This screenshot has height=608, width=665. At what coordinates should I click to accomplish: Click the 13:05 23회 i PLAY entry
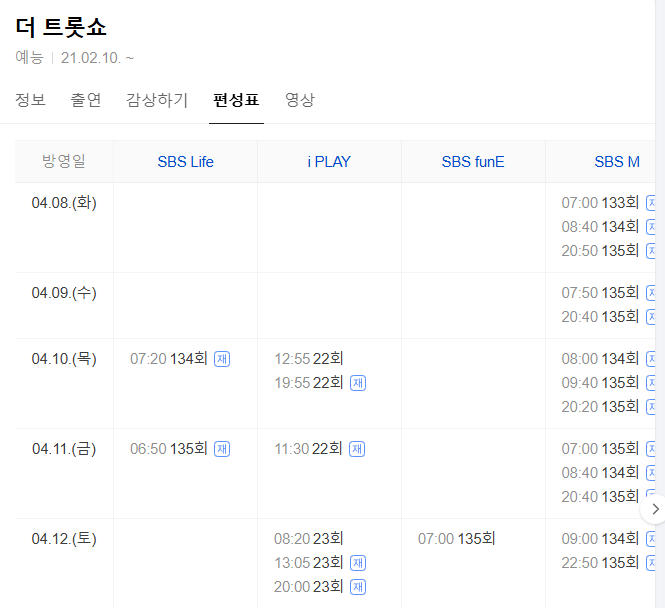[308, 563]
